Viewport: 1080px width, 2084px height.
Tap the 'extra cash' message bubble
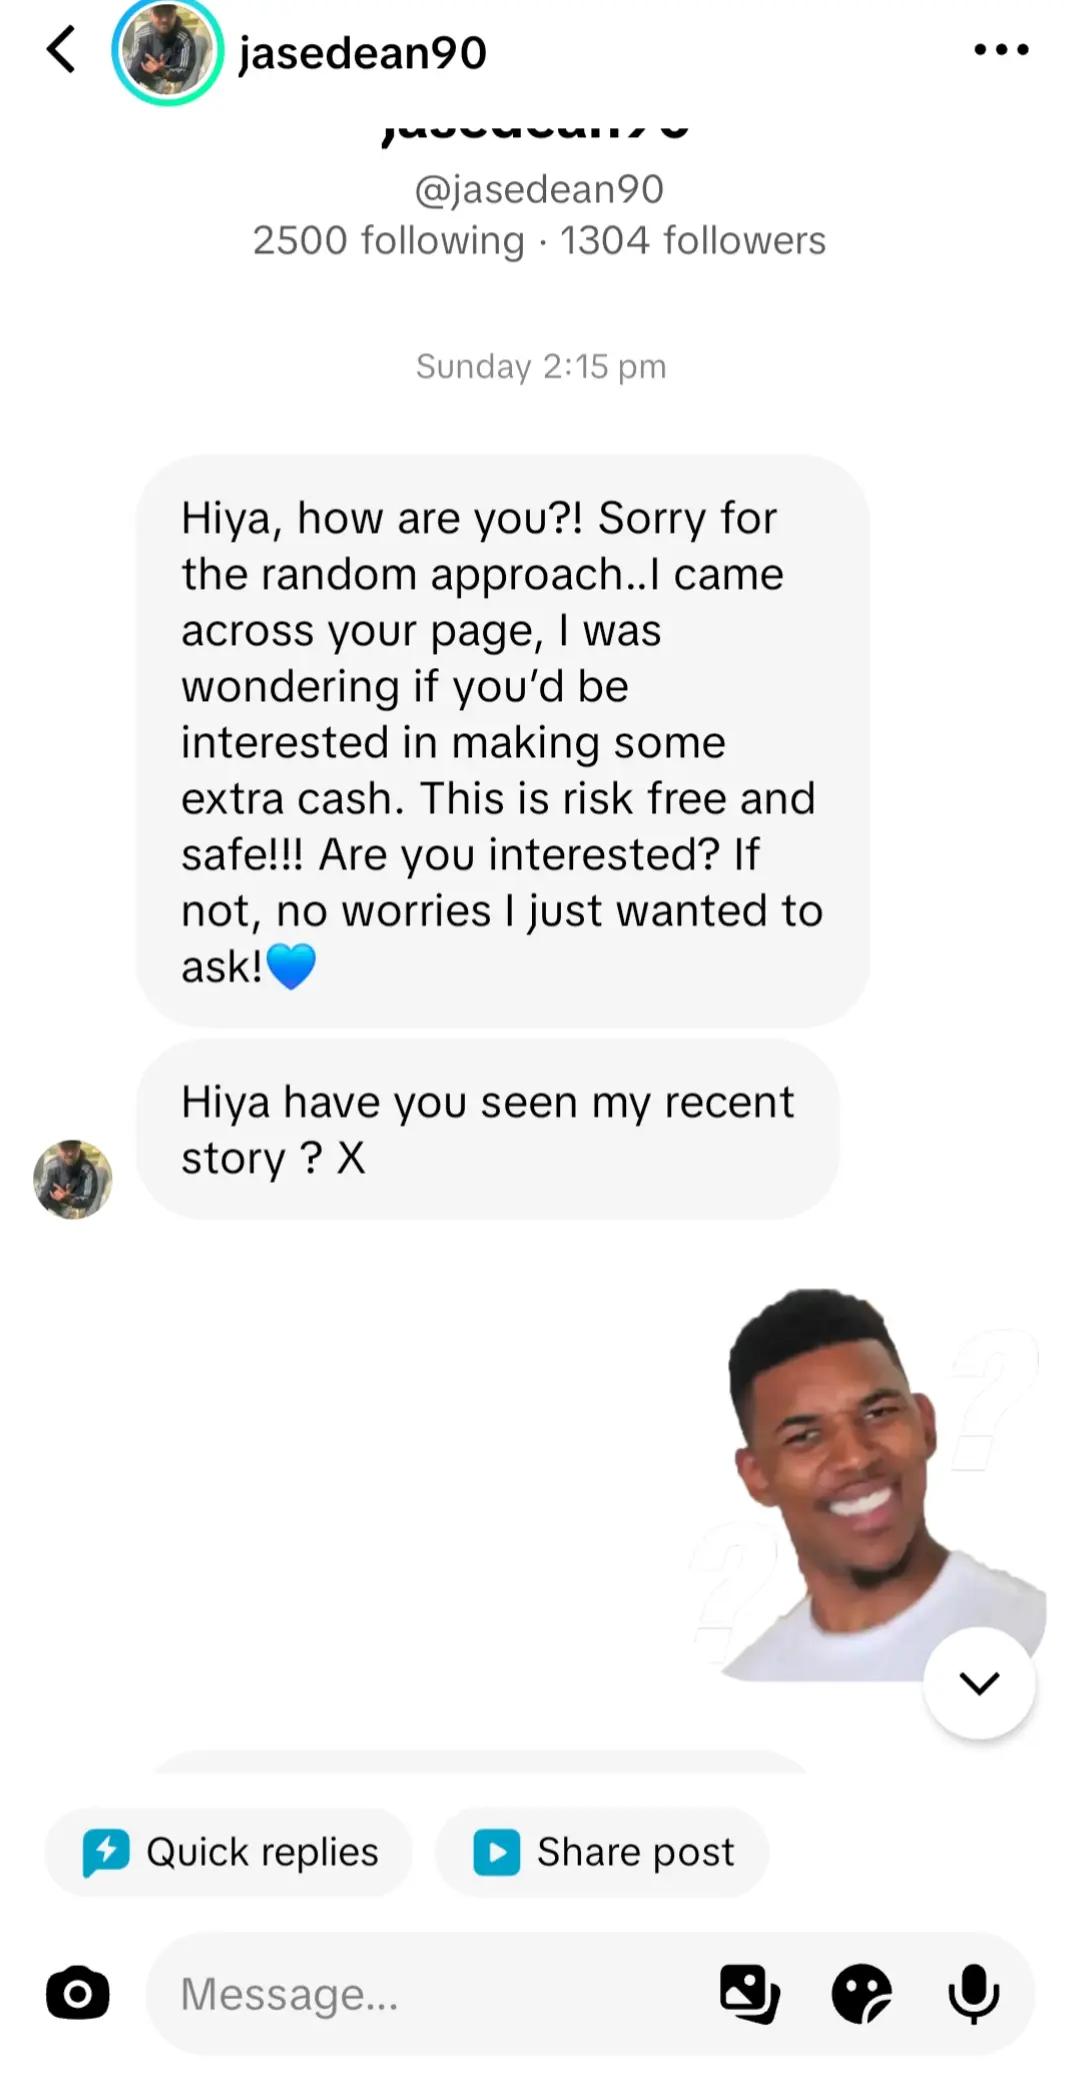point(502,741)
